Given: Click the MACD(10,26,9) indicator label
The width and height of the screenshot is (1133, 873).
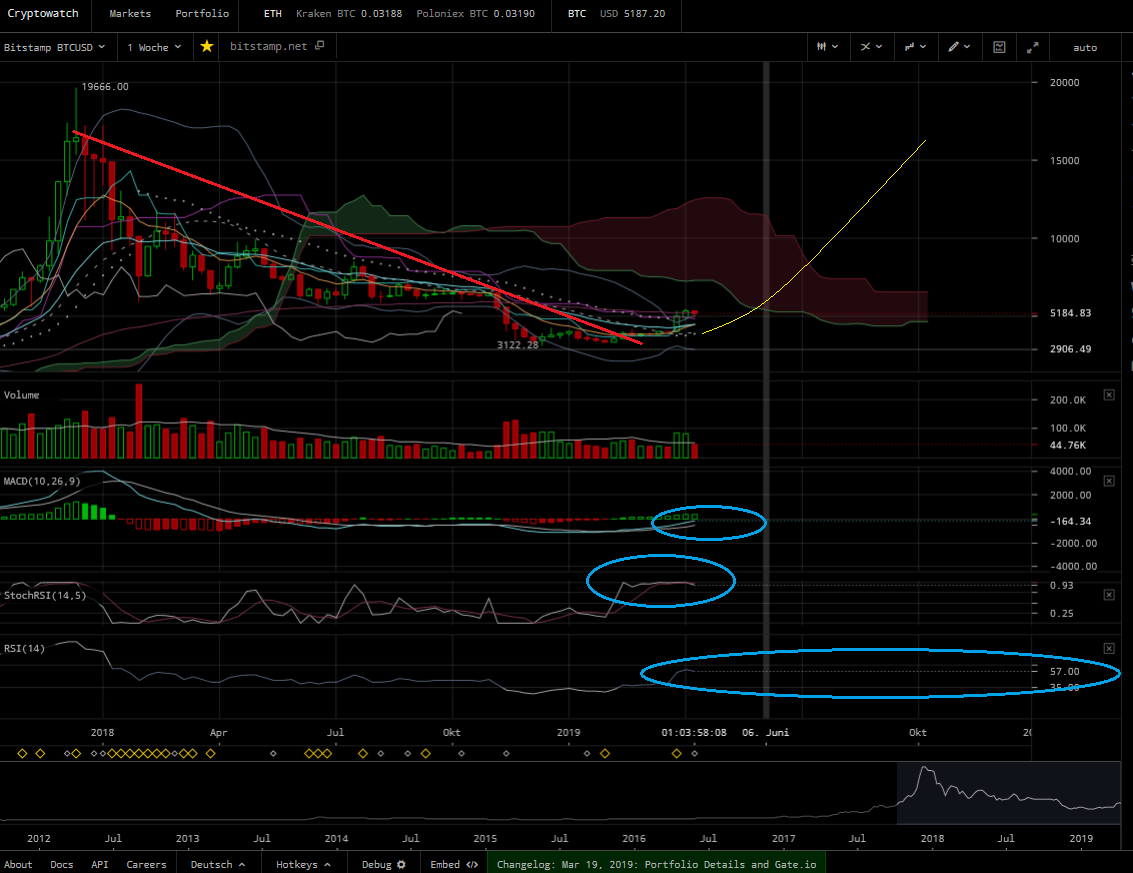Looking at the screenshot, I should pos(42,481).
